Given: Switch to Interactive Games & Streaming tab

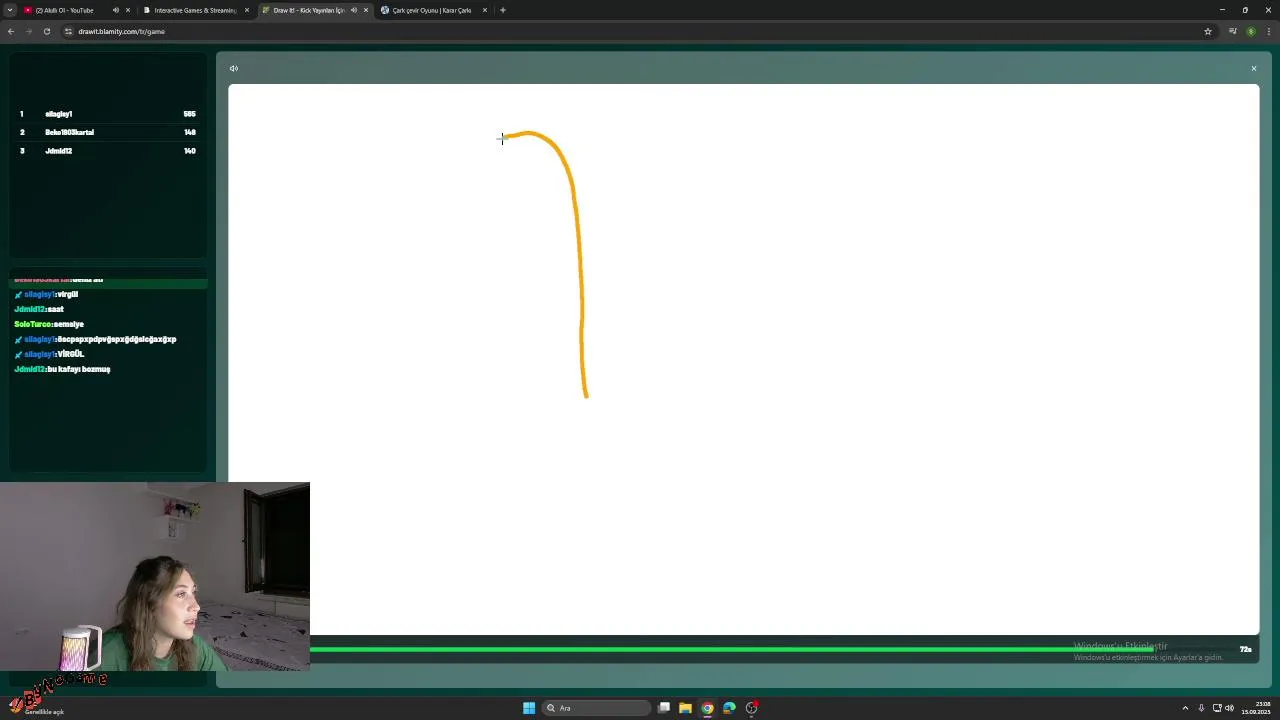Looking at the screenshot, I should point(195,10).
